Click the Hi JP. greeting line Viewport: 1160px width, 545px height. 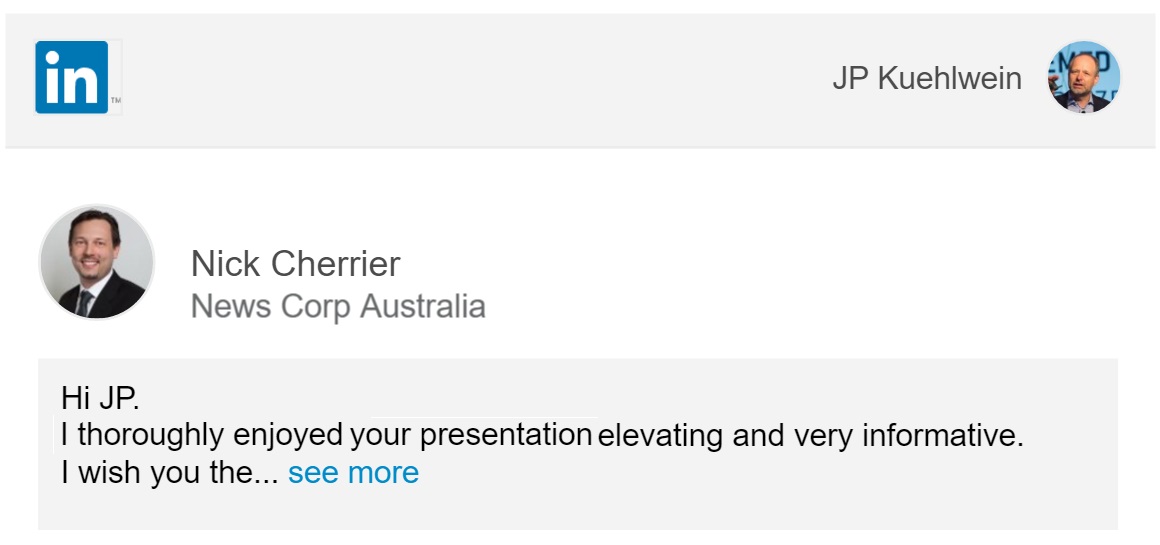coord(100,398)
